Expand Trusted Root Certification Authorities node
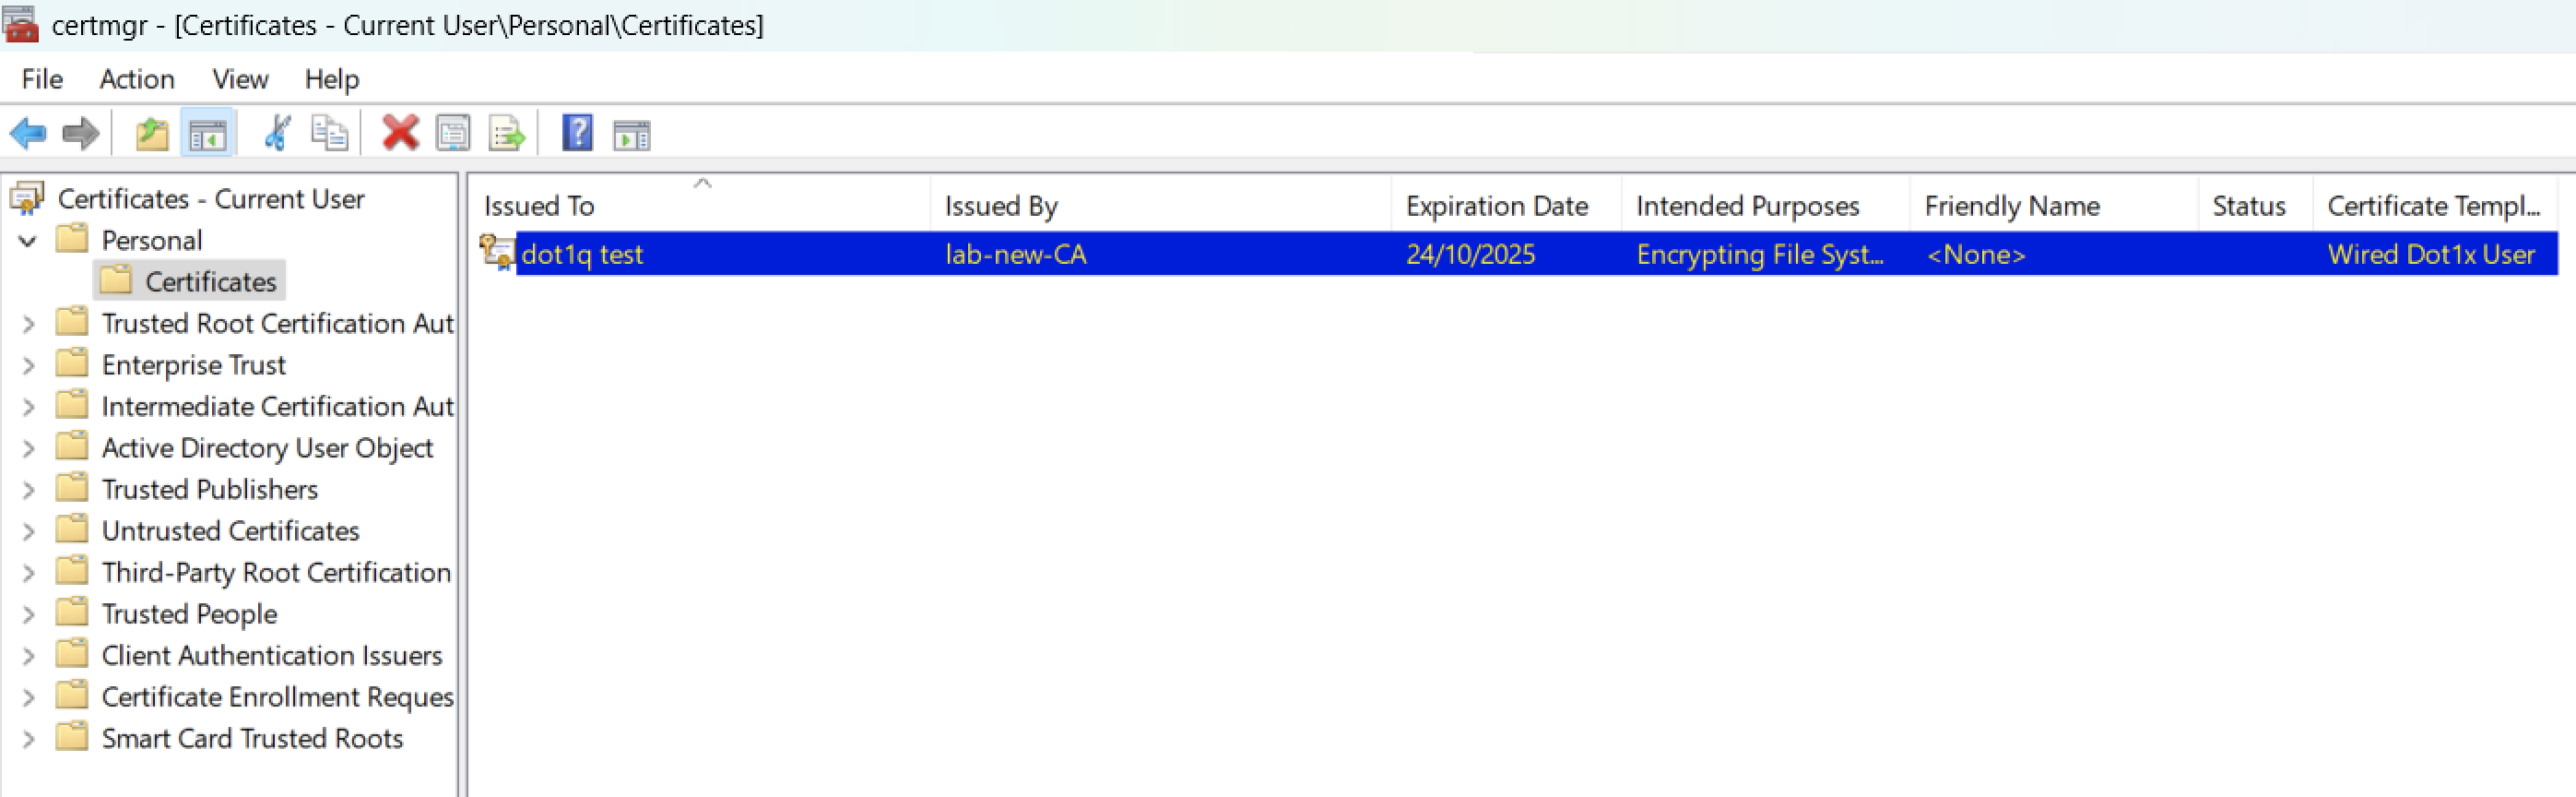 (28, 324)
